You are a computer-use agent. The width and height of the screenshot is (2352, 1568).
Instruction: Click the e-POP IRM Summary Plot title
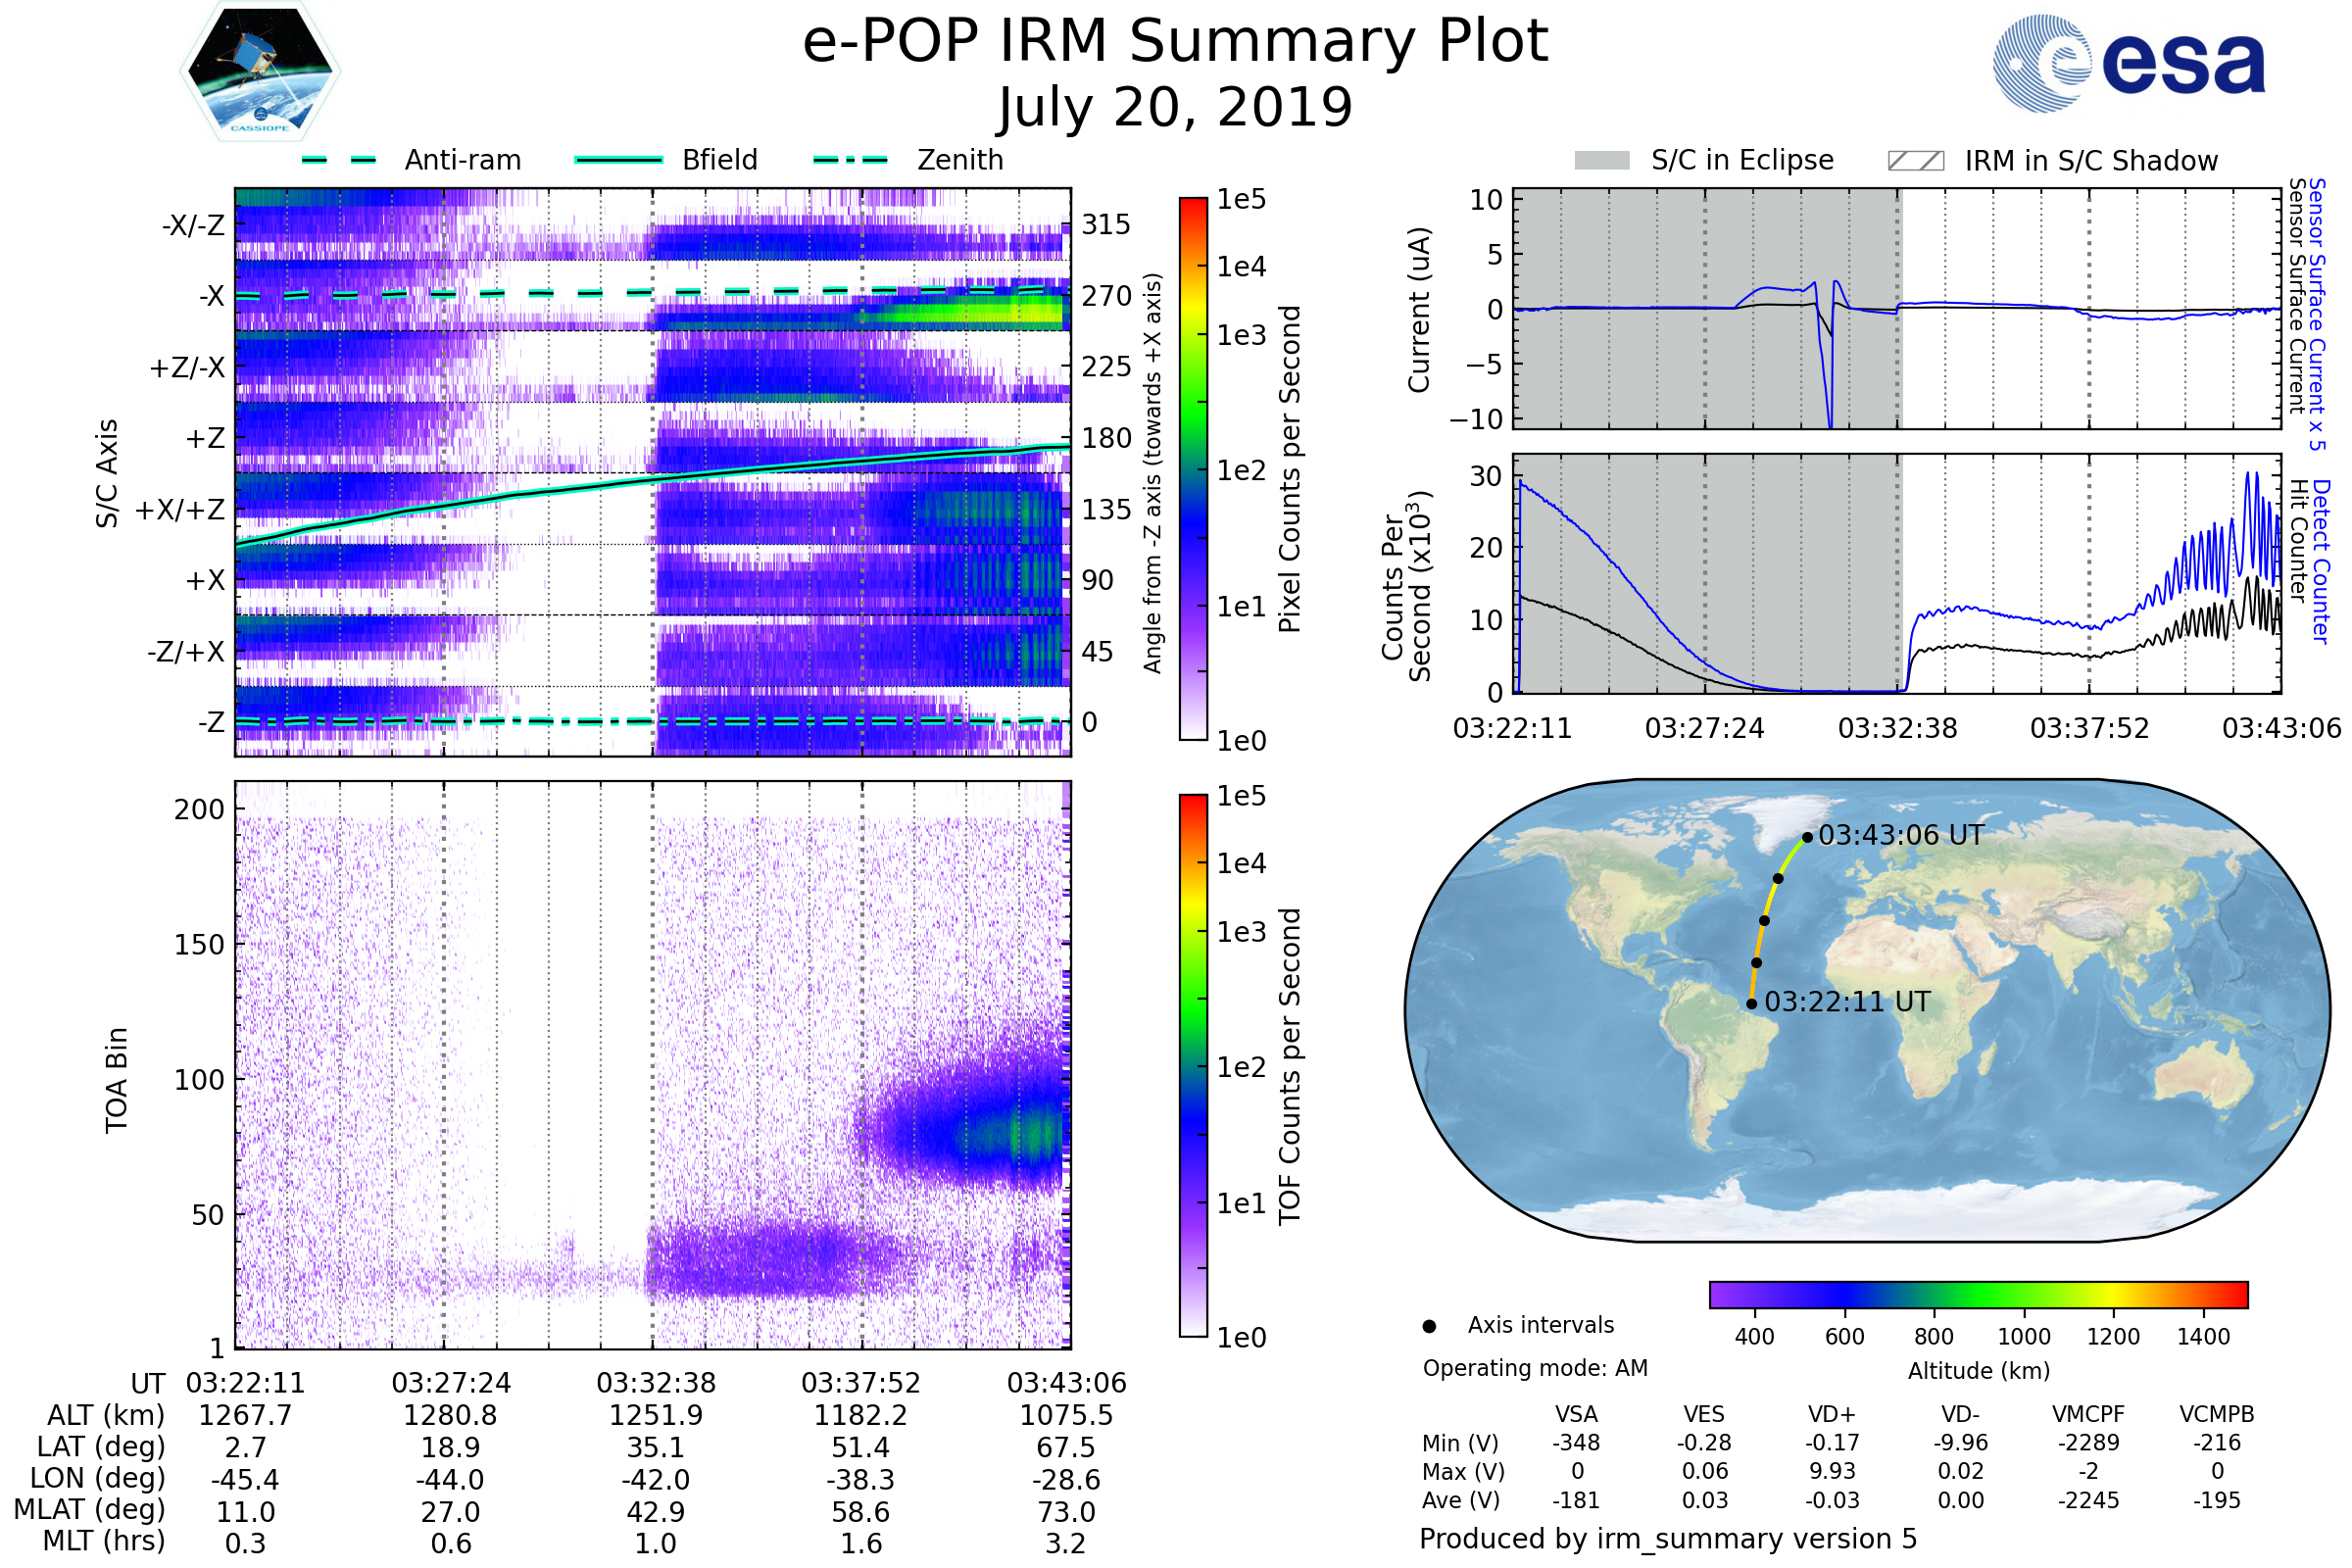coord(1175,42)
